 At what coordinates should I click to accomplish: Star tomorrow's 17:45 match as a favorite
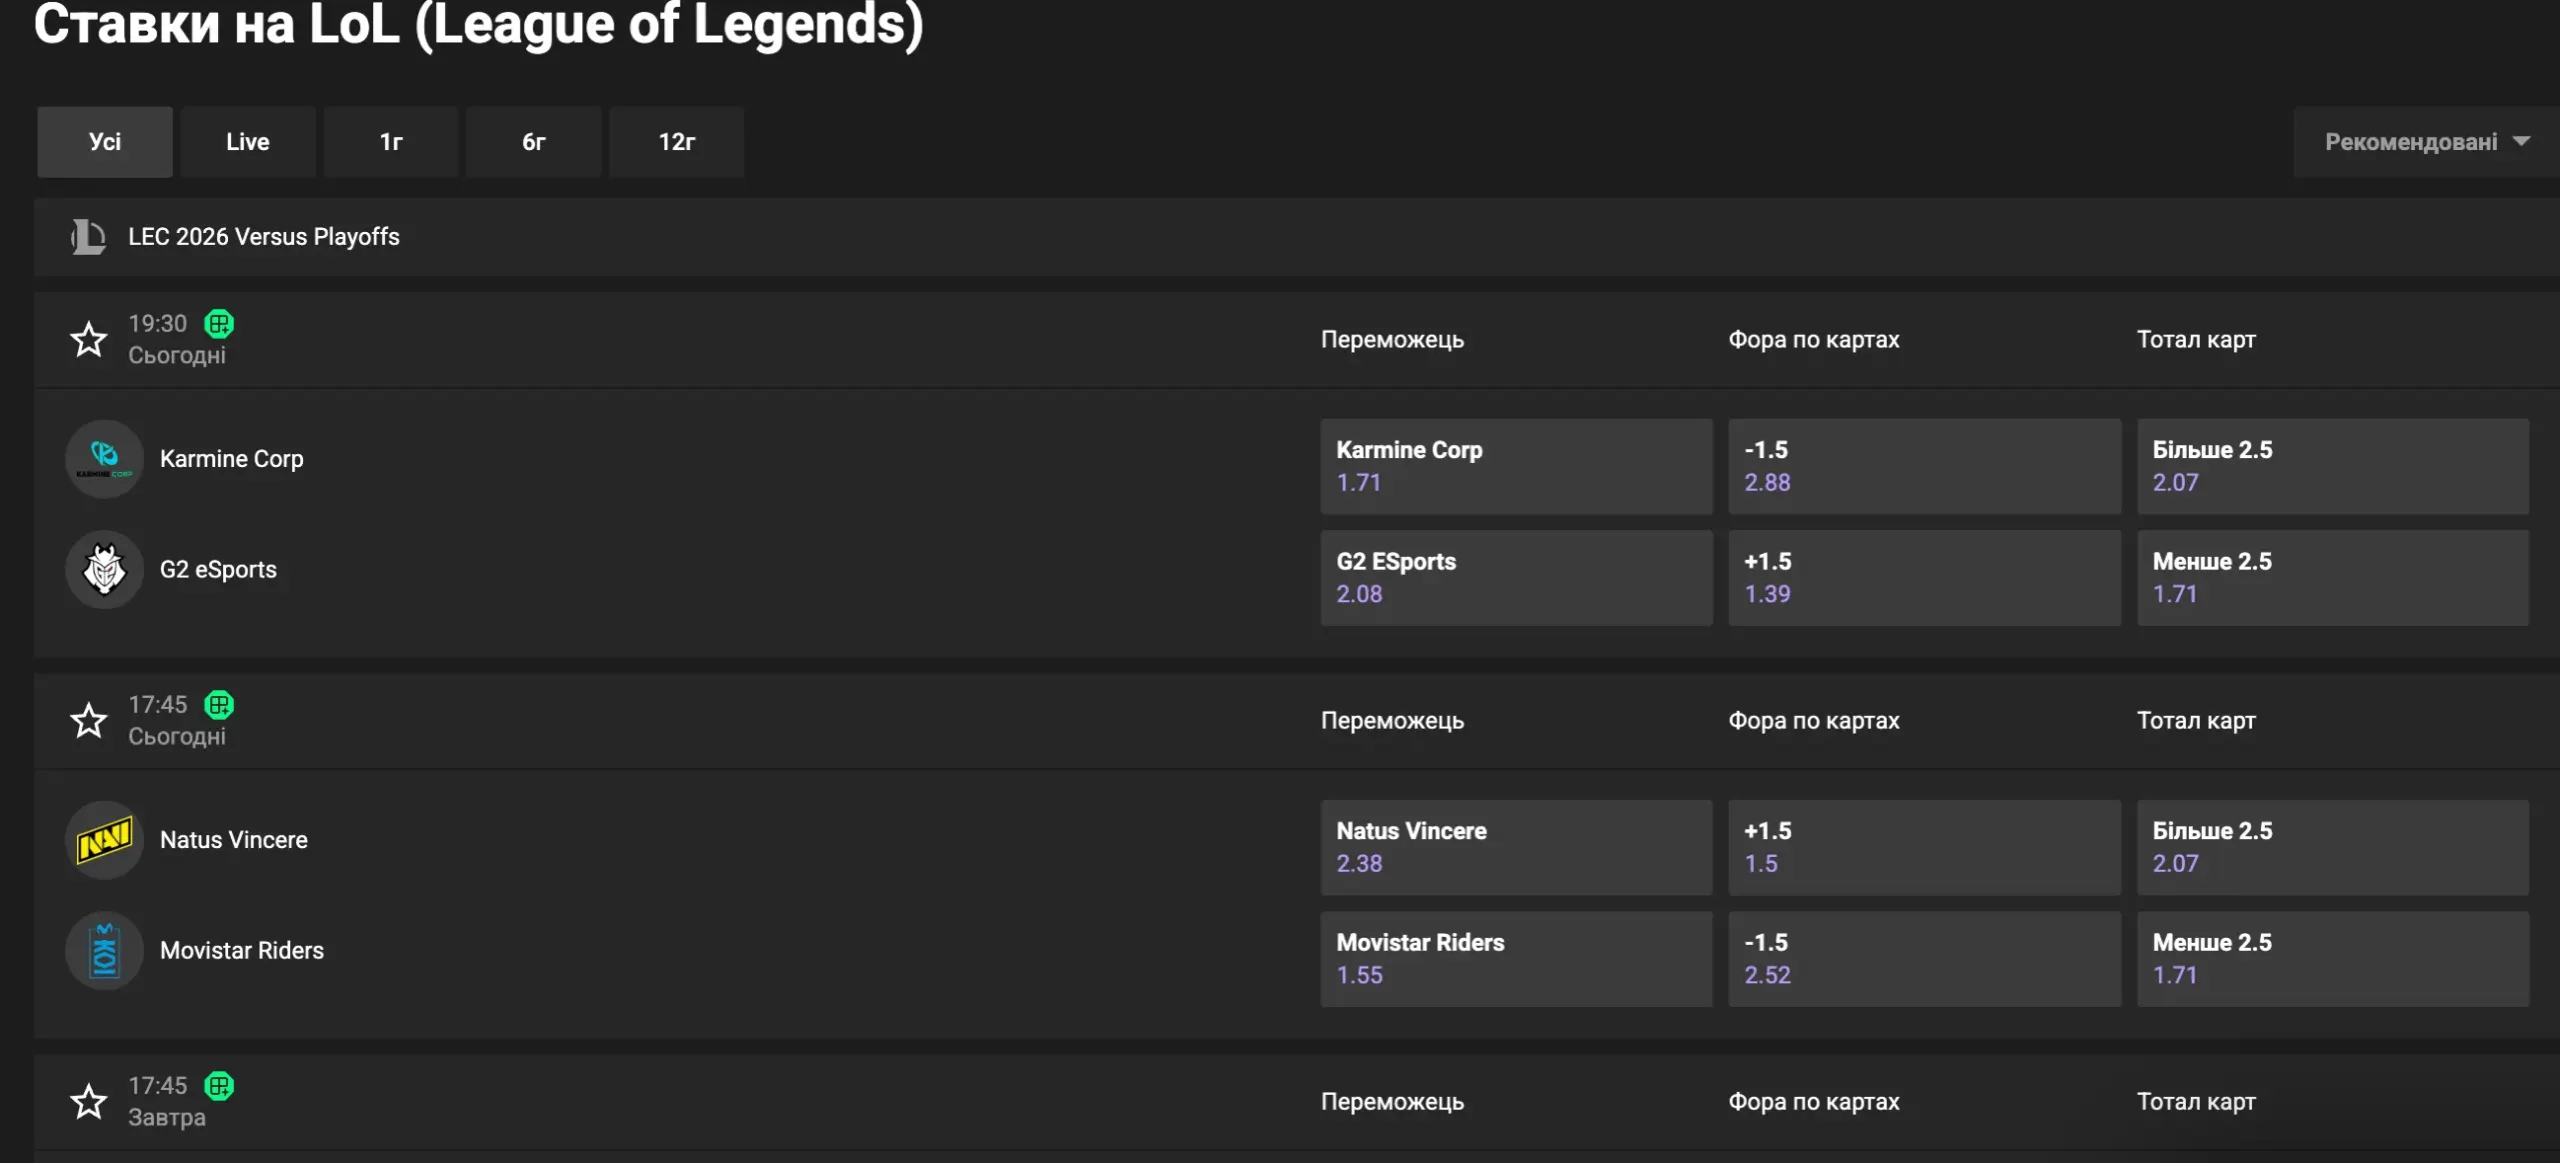88,1102
